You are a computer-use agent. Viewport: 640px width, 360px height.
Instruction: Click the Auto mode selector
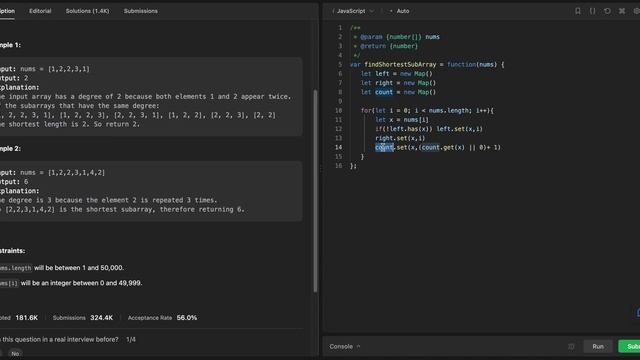click(399, 11)
